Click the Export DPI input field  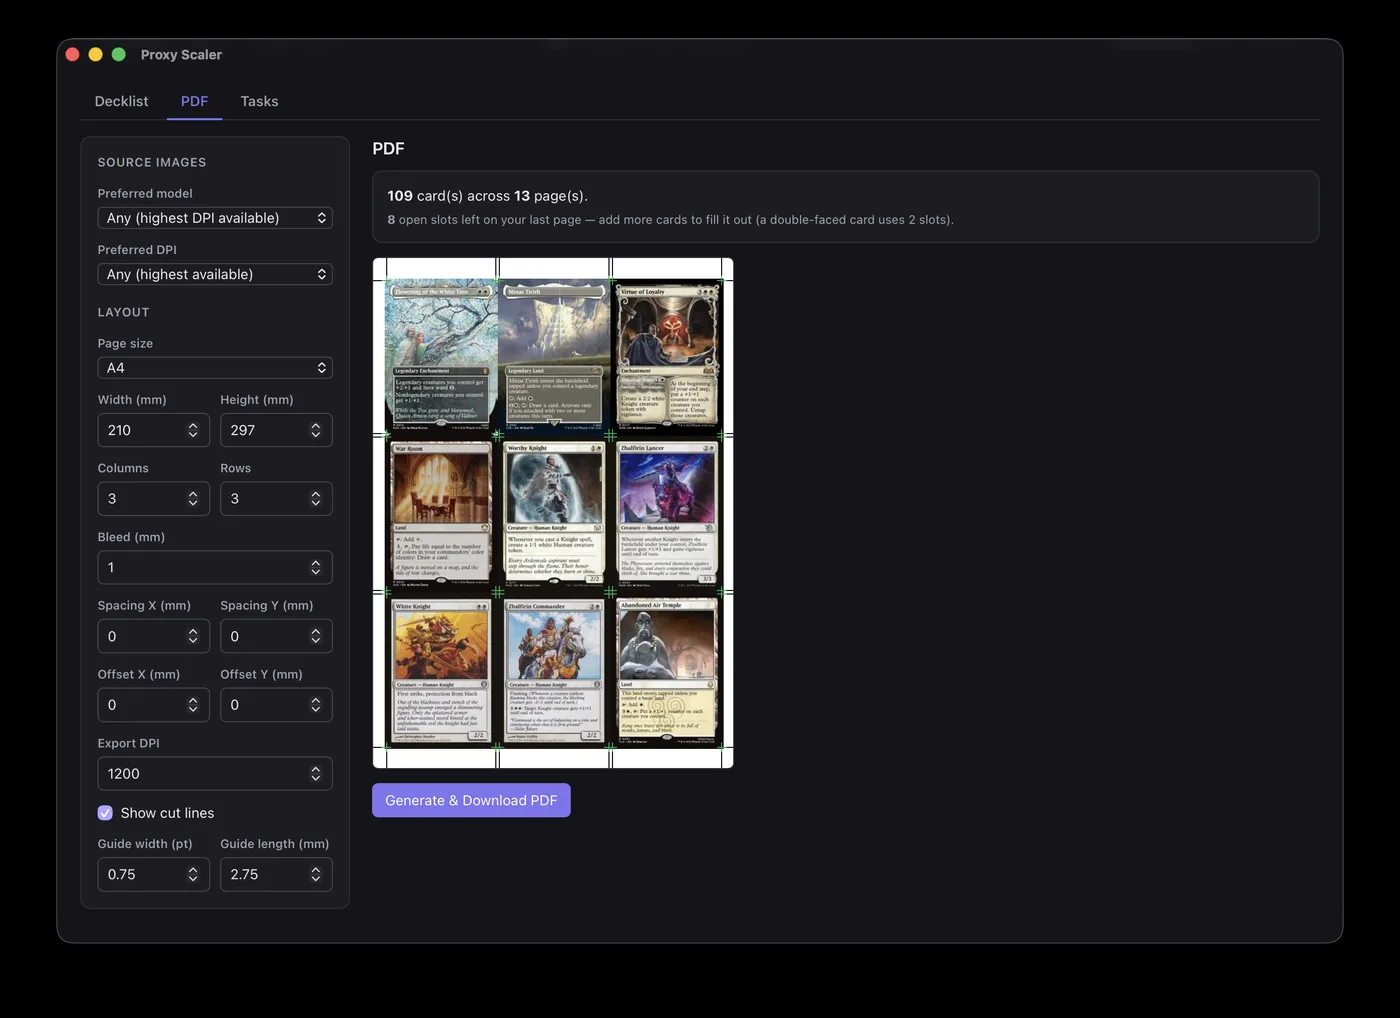215,774
